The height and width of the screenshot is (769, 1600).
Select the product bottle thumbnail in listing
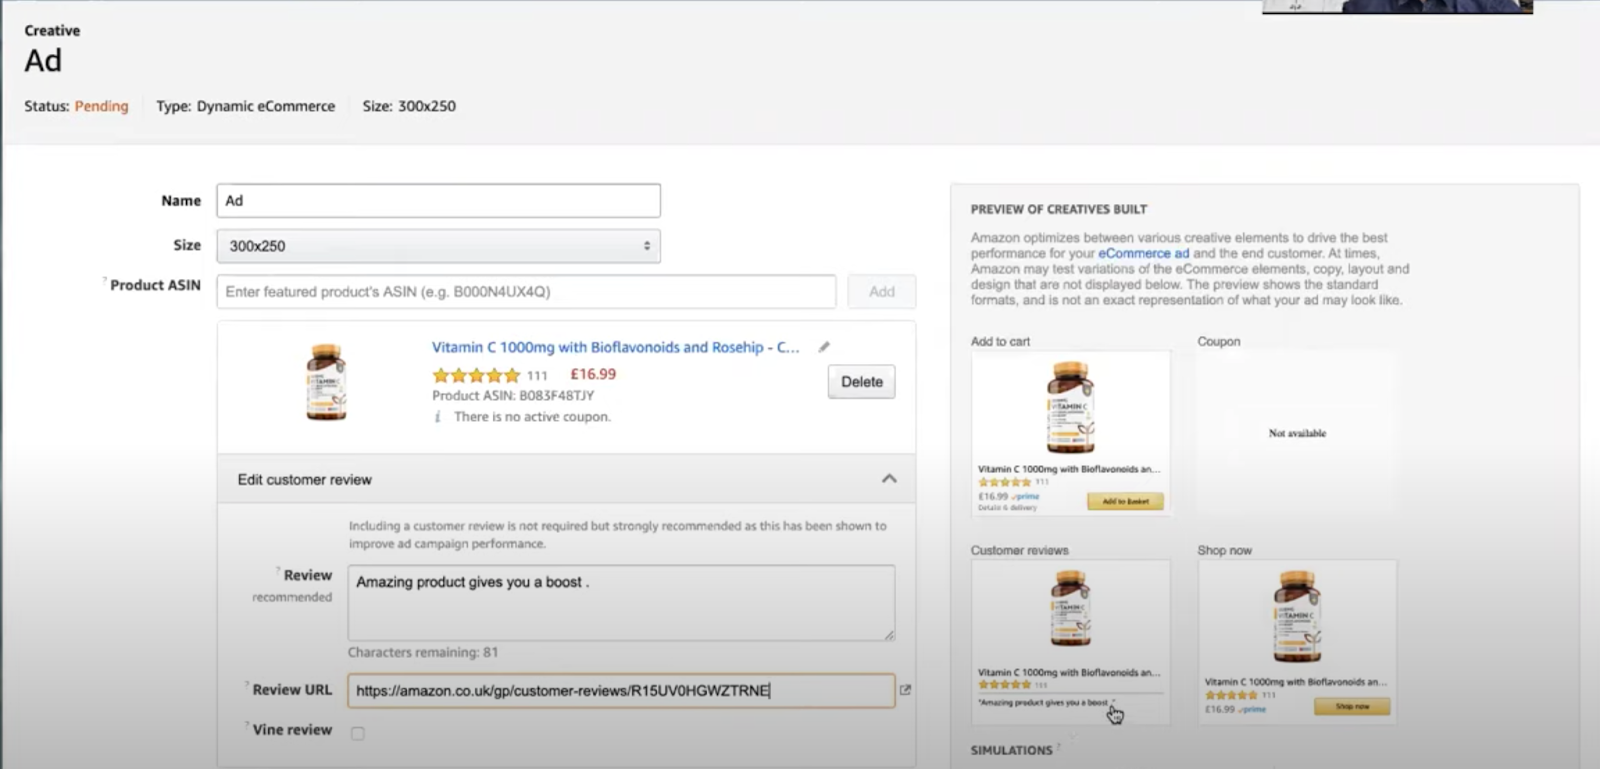(326, 382)
